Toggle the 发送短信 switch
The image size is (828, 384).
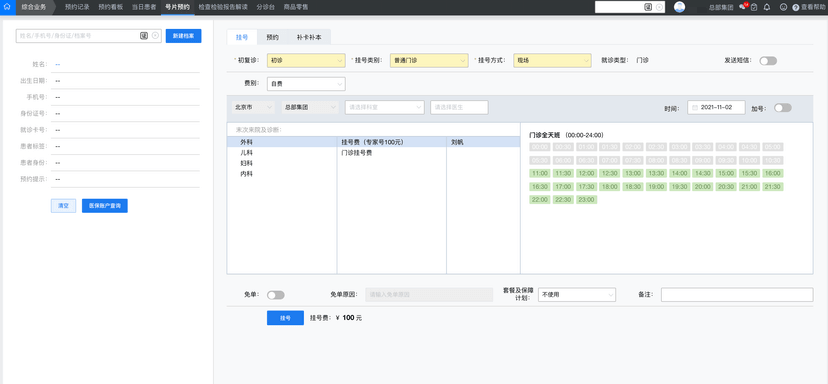pyautogui.click(x=768, y=61)
